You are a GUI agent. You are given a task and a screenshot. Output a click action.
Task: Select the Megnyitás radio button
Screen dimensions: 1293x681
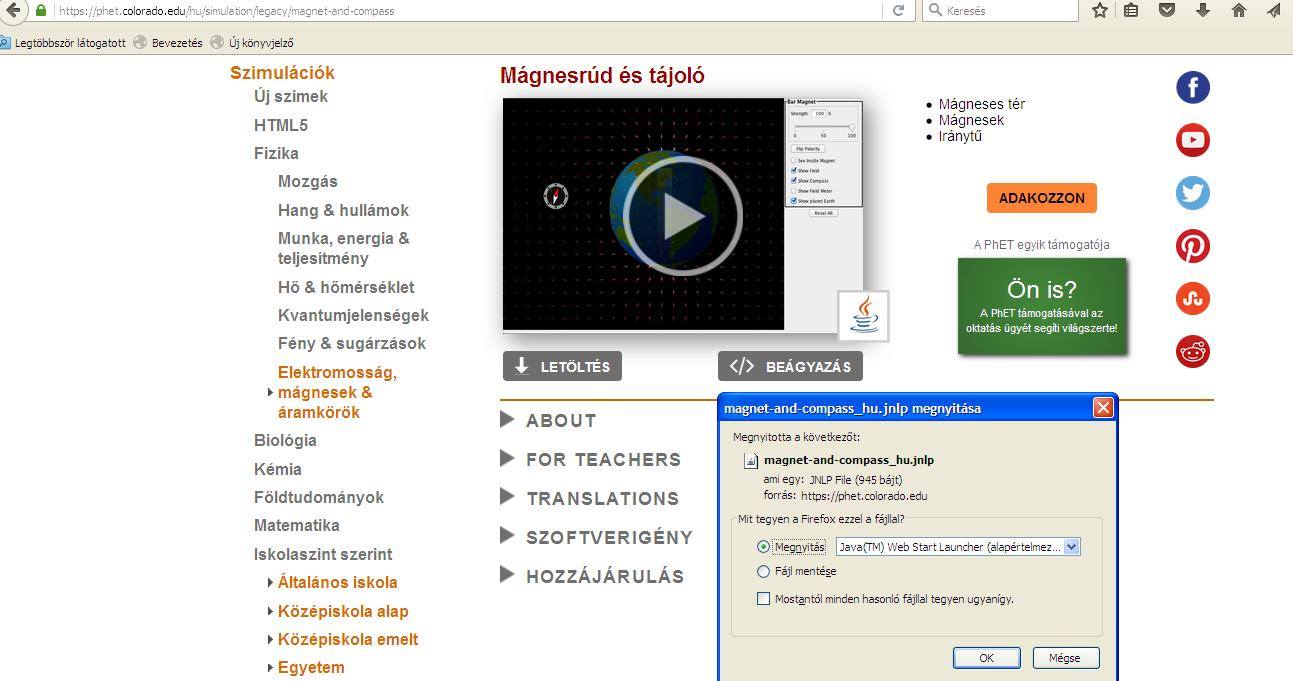pos(764,547)
